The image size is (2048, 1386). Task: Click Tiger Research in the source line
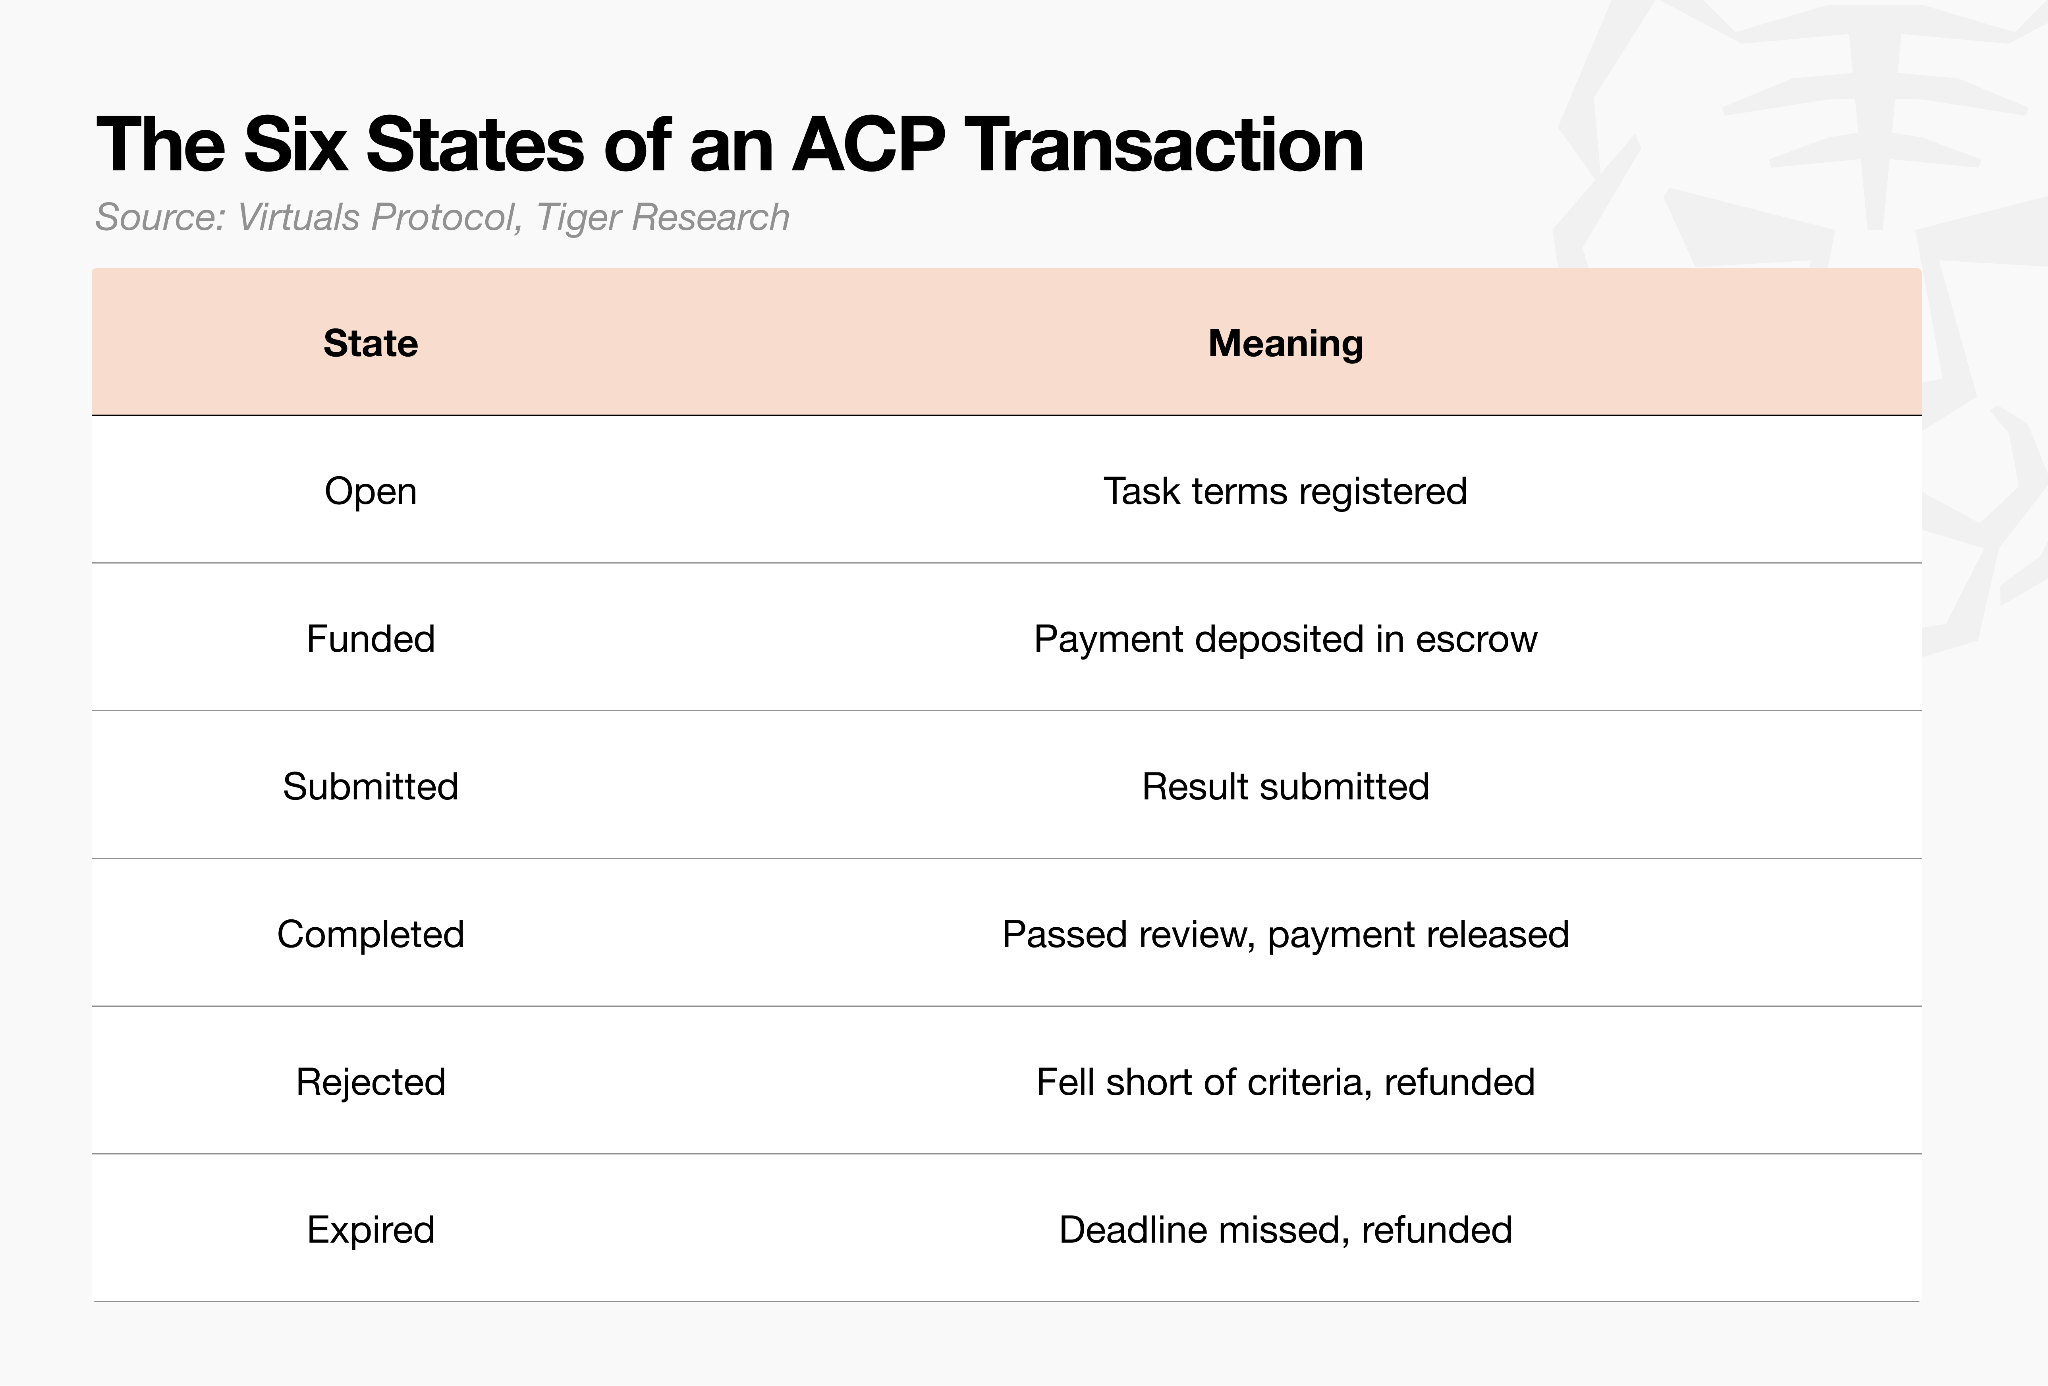(x=662, y=217)
